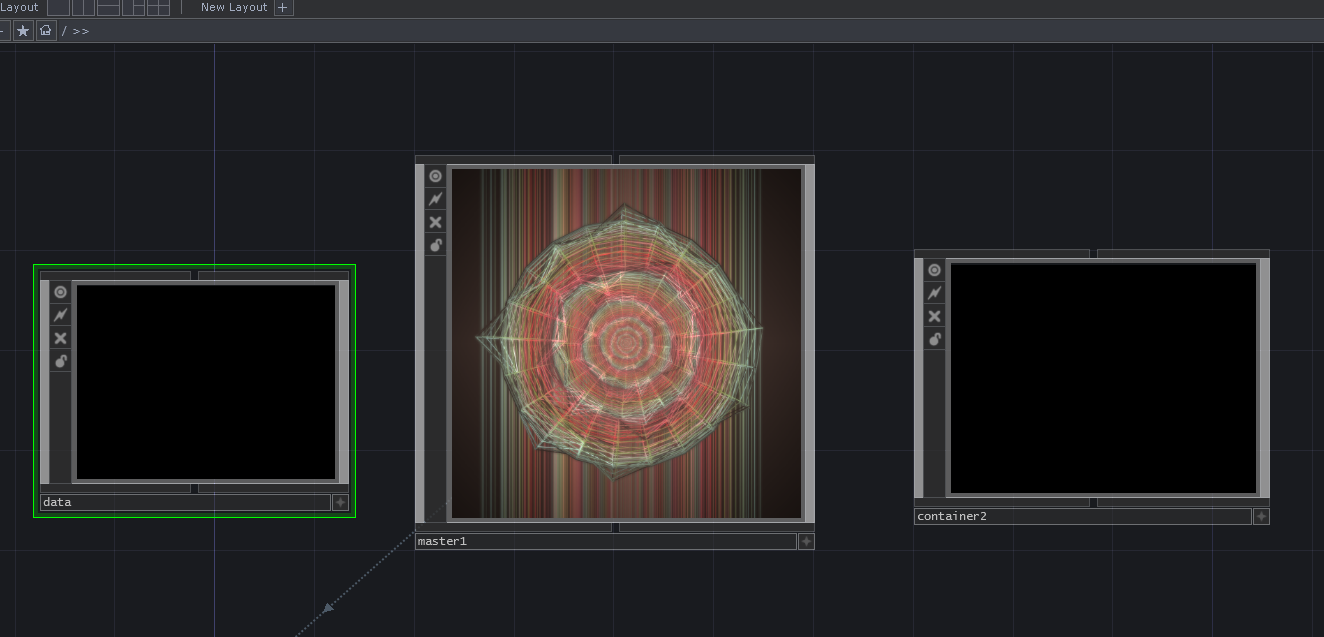Click the plus expander on container2's name bar

point(1261,516)
